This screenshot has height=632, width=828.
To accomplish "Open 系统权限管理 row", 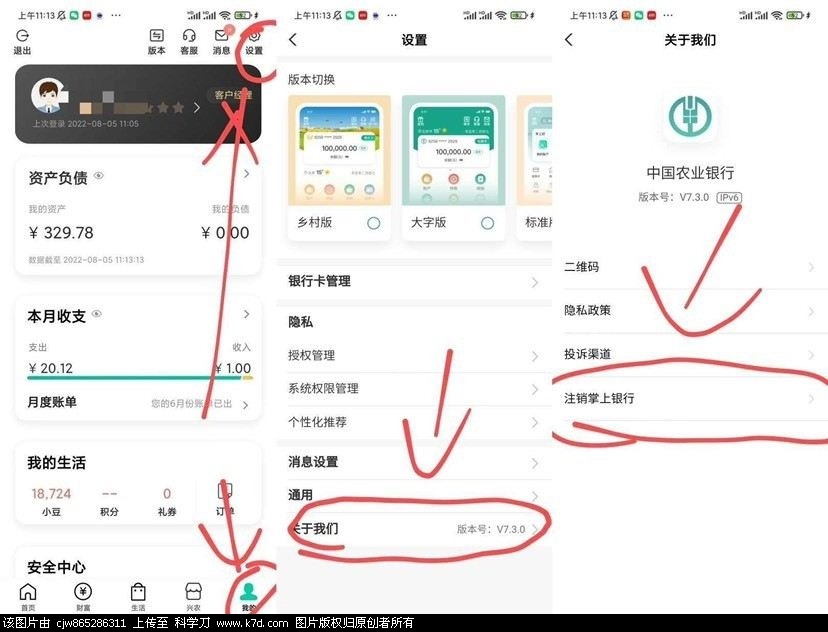I will [x=415, y=389].
